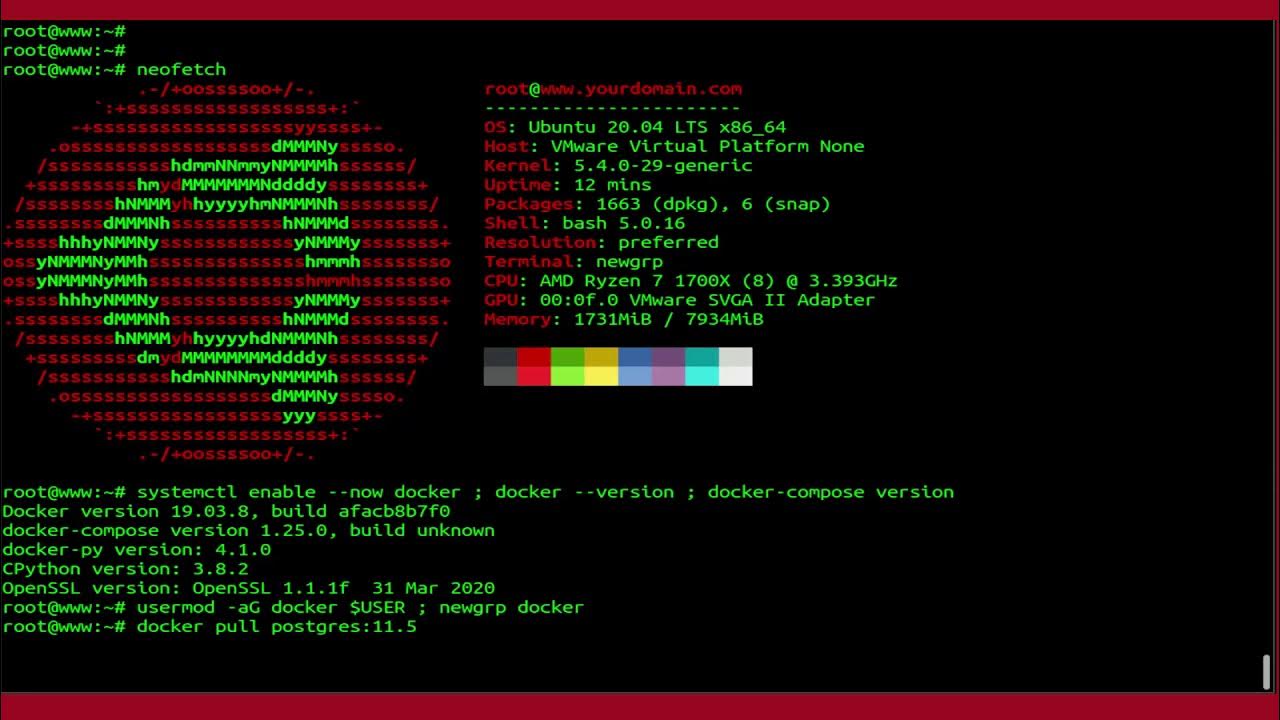The height and width of the screenshot is (720, 1280).
Task: Select the mustard yellow swatch in top row
Action: 601,357
